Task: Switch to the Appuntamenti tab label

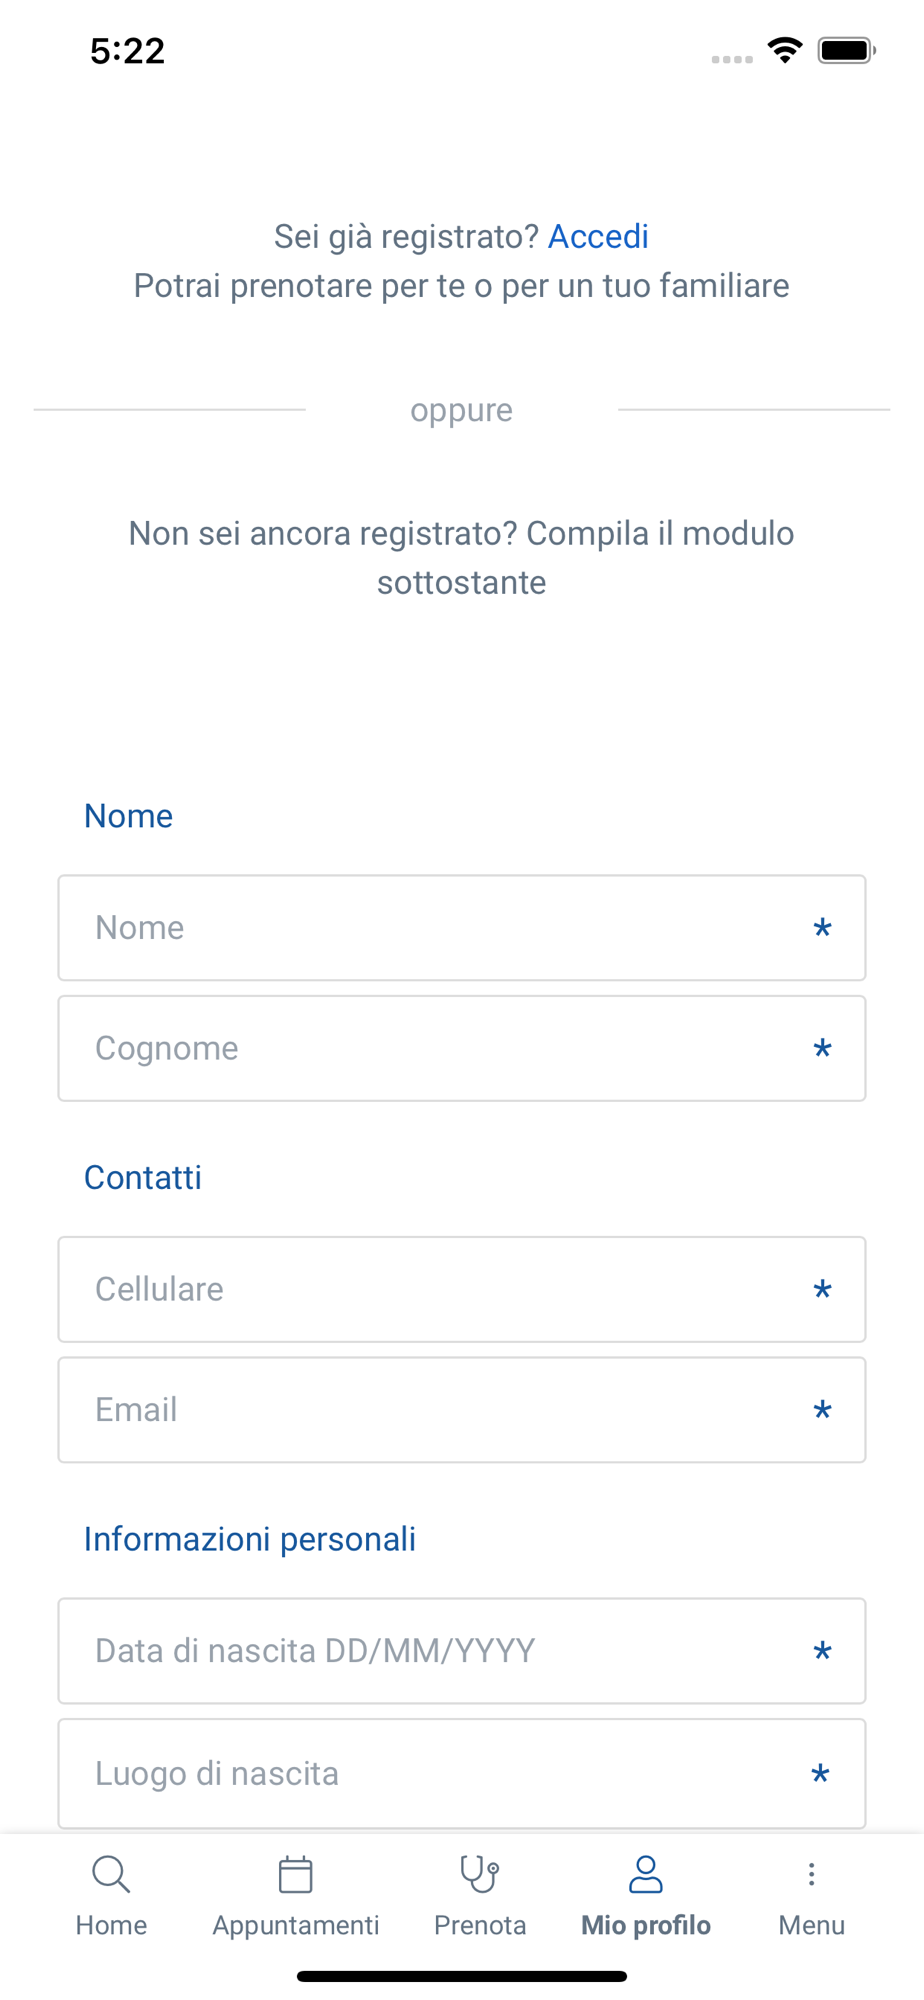Action: click(296, 1926)
